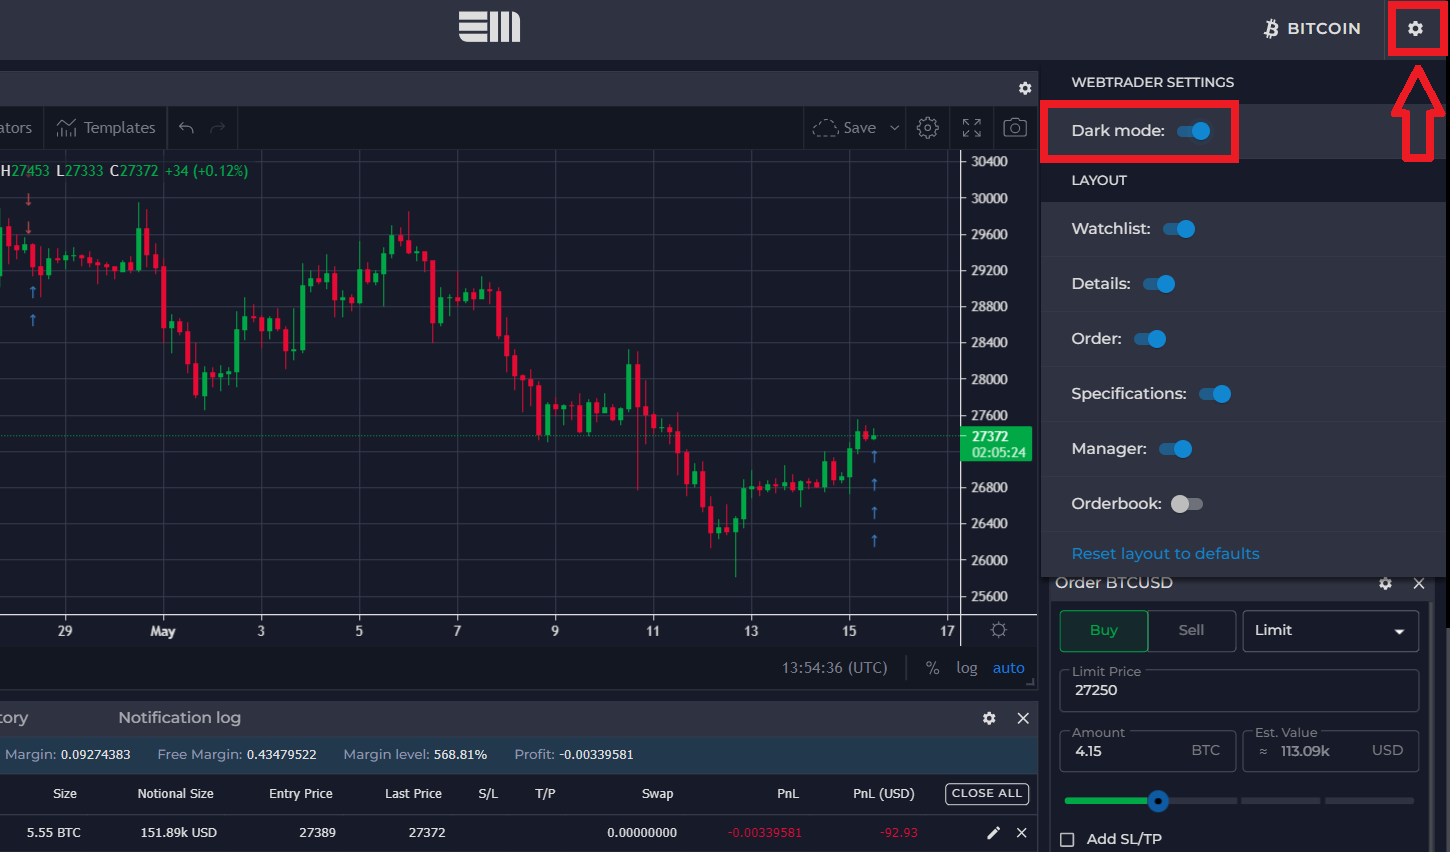The image size is (1450, 852).
Task: Sort positions by Last Price column
Action: point(413,794)
